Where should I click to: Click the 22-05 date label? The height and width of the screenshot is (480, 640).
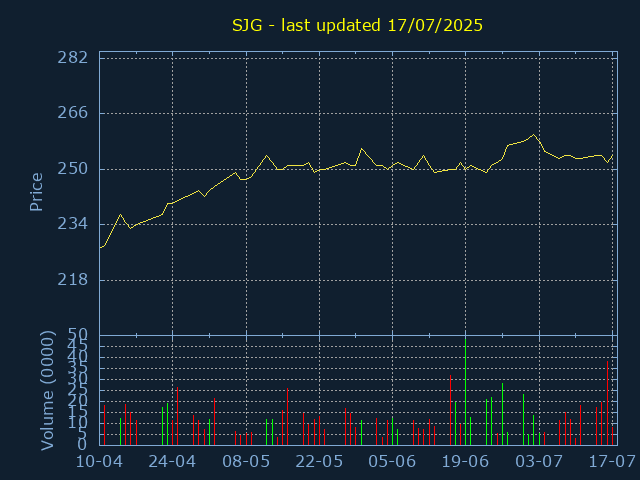pos(319,462)
